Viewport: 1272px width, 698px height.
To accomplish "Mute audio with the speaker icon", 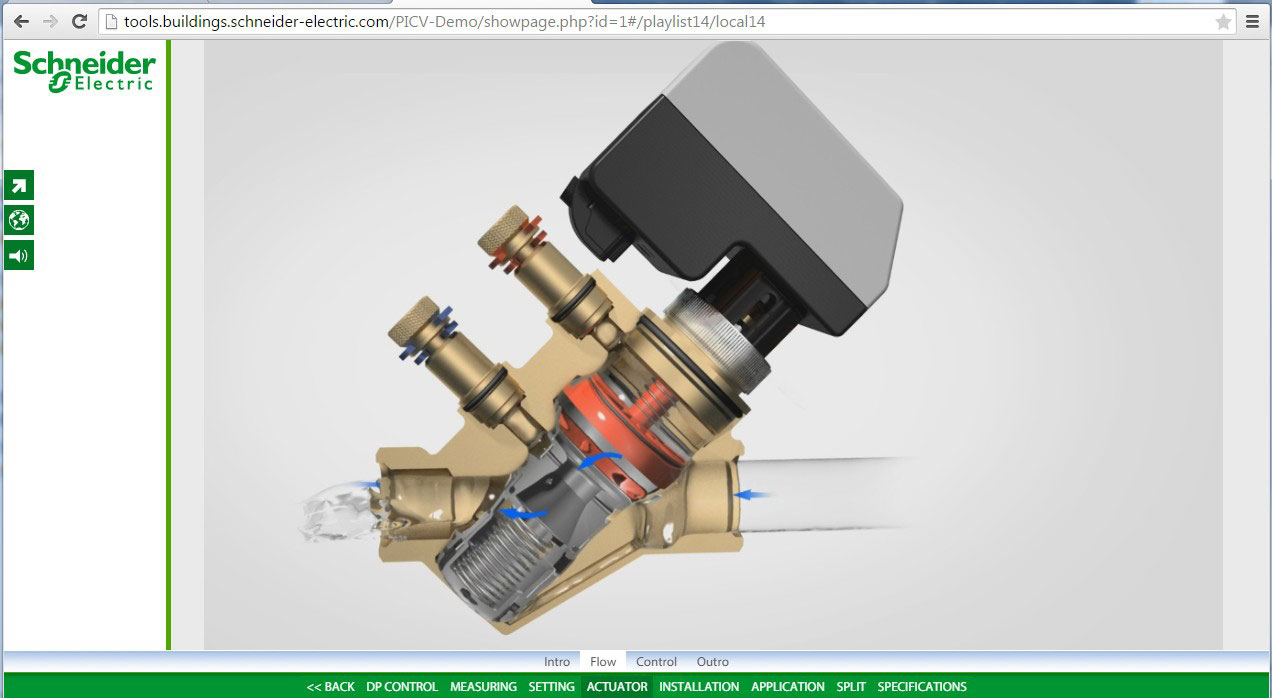I will tap(19, 255).
